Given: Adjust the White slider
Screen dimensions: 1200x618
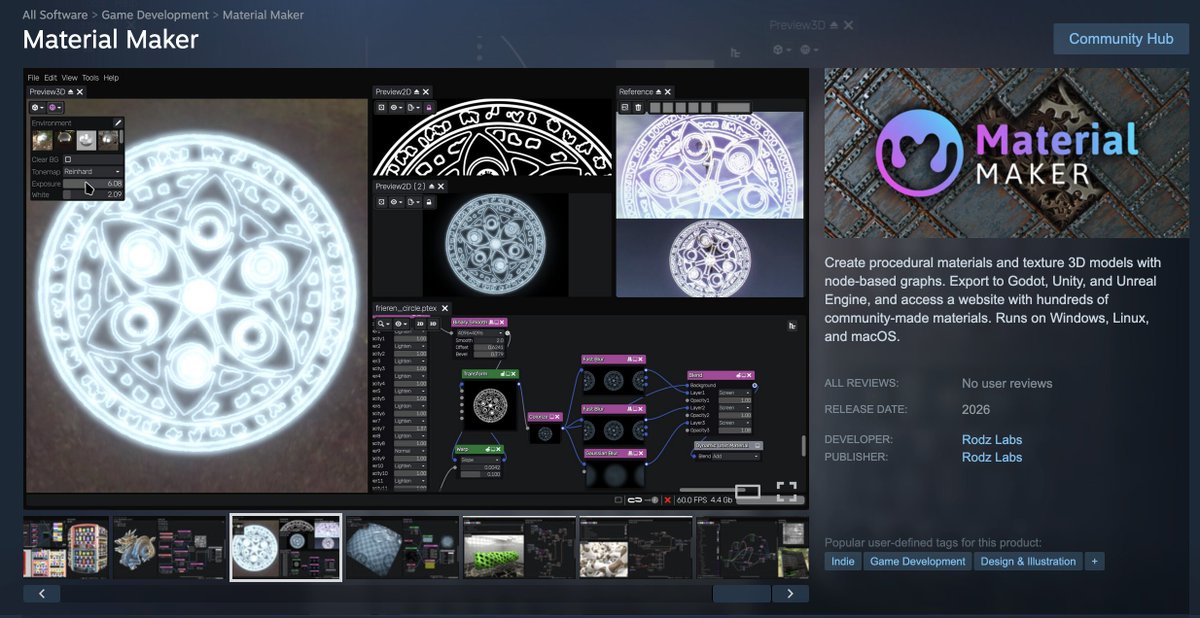Looking at the screenshot, I should click(x=92, y=195).
